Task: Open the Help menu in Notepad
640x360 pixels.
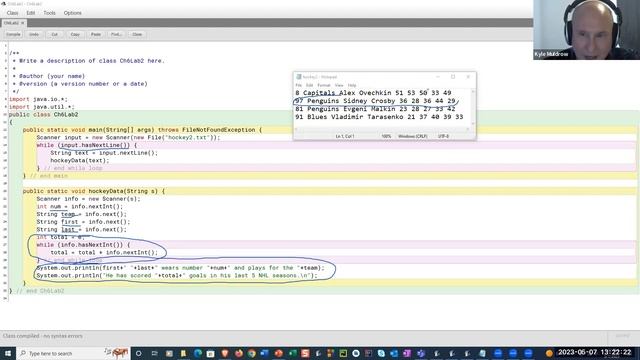Action: [352, 85]
